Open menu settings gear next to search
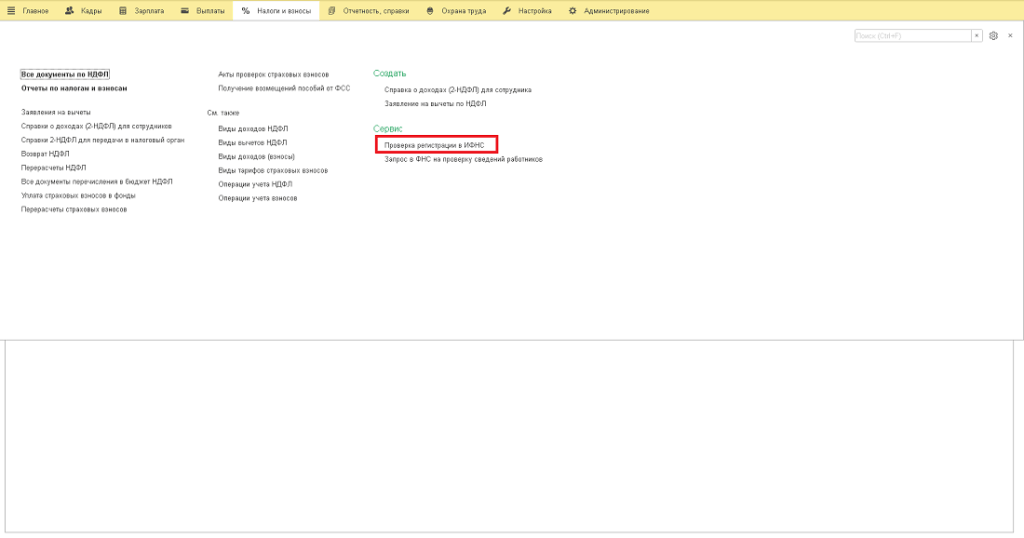The image size is (1024, 538). [x=993, y=36]
